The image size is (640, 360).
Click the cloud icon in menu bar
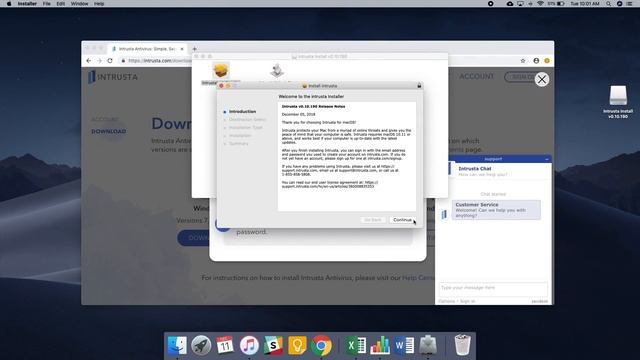(x=510, y=4)
